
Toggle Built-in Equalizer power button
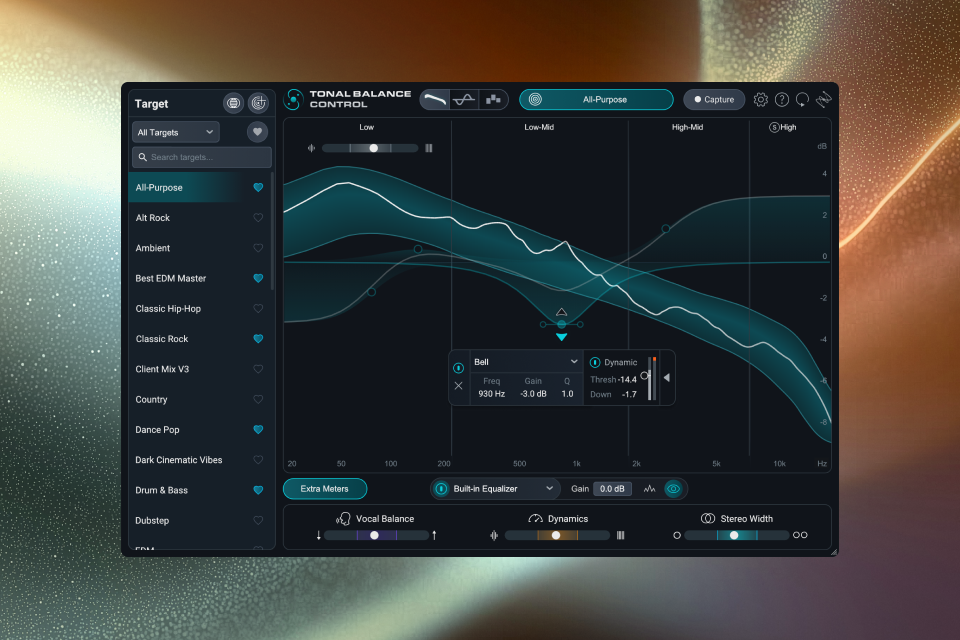tap(441, 489)
